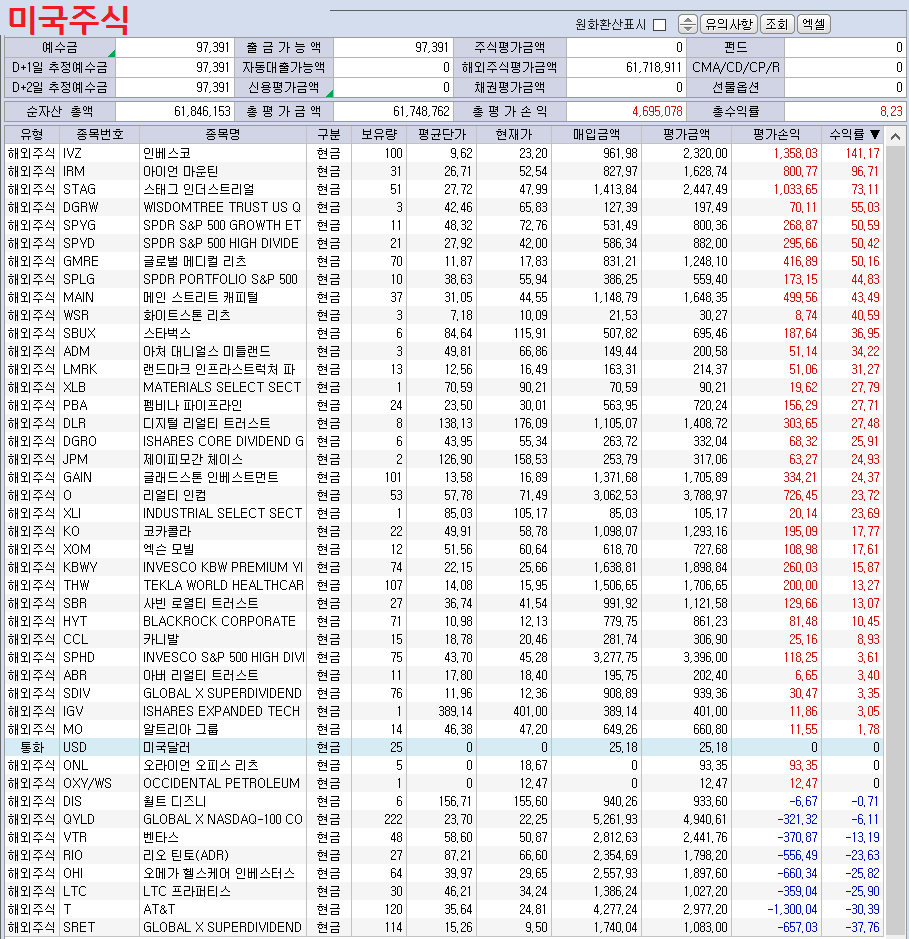
Task: Select the STAG ticker row
Action: pyautogui.click(x=444, y=189)
